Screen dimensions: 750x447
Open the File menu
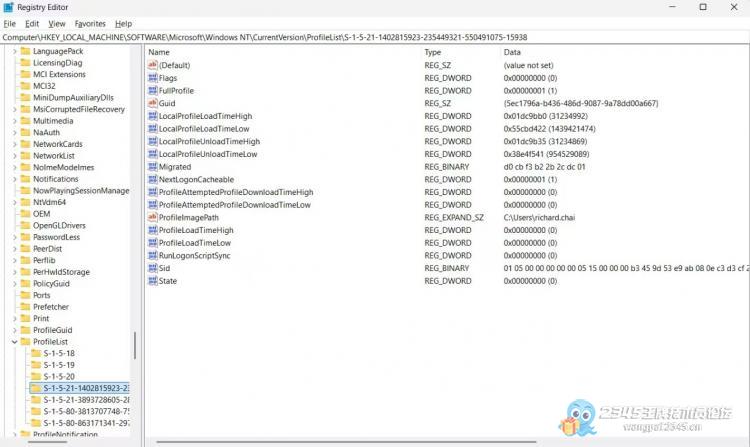click(9, 23)
